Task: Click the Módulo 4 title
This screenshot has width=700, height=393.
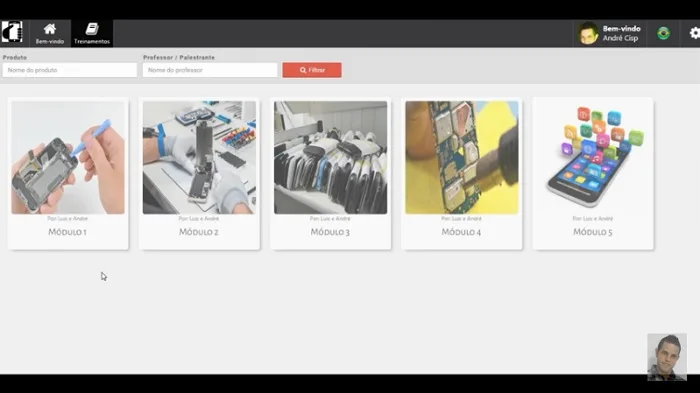Action: pos(461,232)
